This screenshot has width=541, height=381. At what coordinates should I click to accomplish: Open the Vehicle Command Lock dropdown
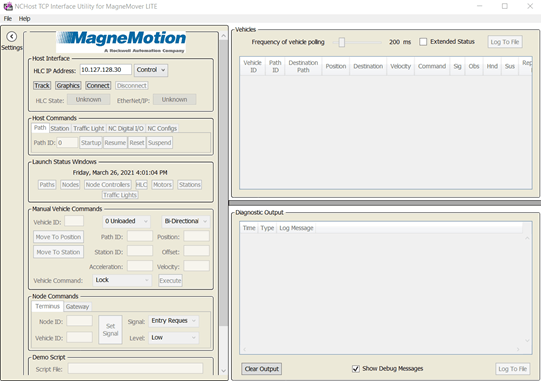pyautogui.click(x=122, y=280)
